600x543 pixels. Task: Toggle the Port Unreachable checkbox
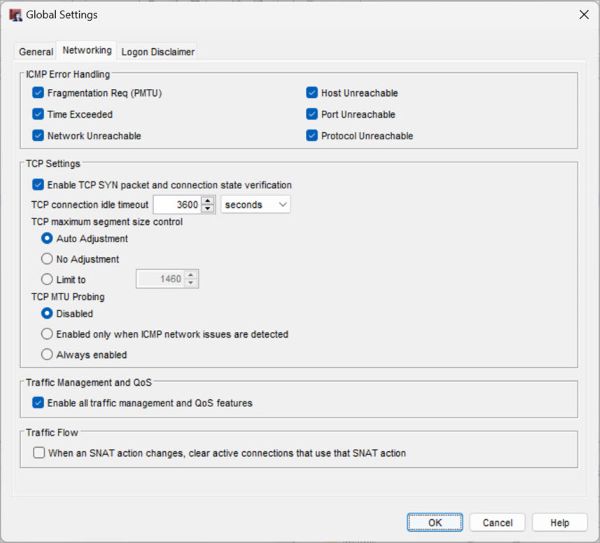coord(312,114)
